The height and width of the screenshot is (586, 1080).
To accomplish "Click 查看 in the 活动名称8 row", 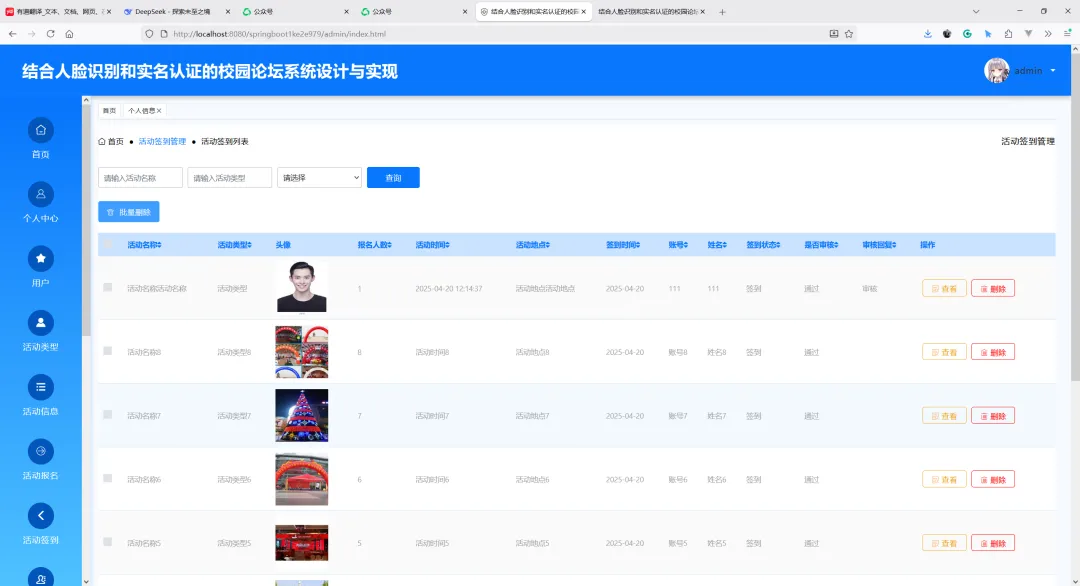I will (x=944, y=352).
